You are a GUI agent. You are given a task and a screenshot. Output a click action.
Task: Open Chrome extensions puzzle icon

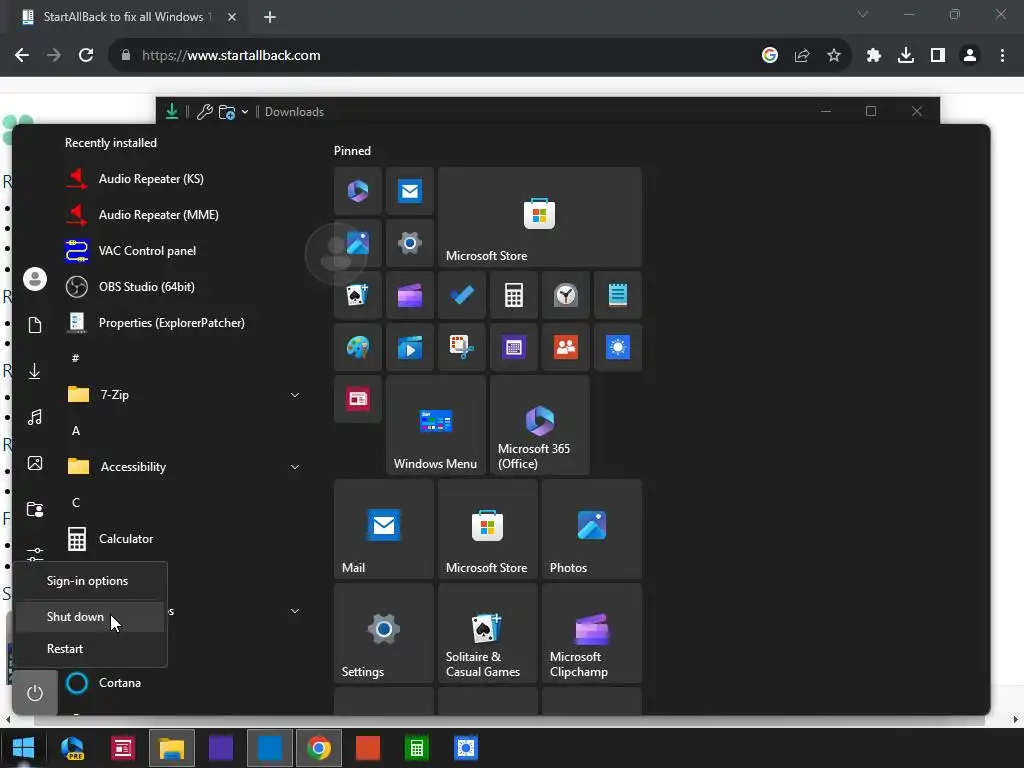[873, 55]
